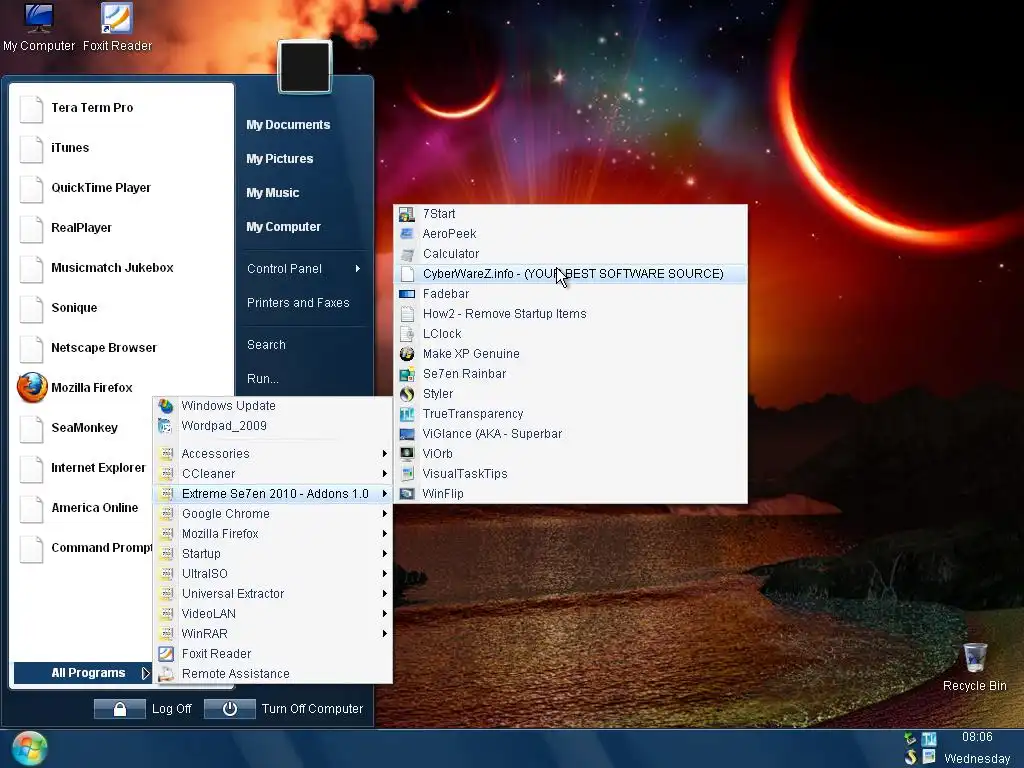The height and width of the screenshot is (768, 1024).
Task: Expand the WinRAR program folder
Action: [x=273, y=634]
